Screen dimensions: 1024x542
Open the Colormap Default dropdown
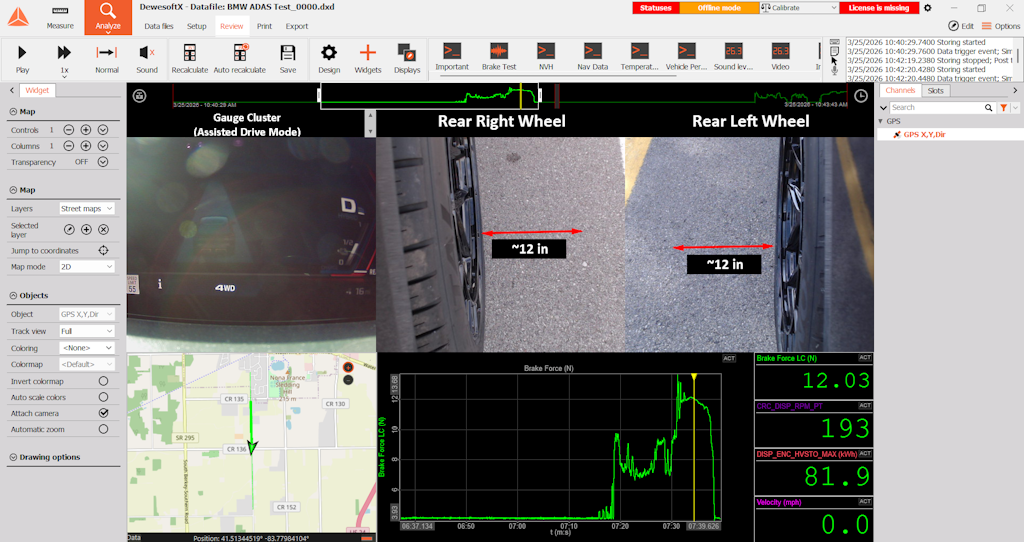point(87,364)
